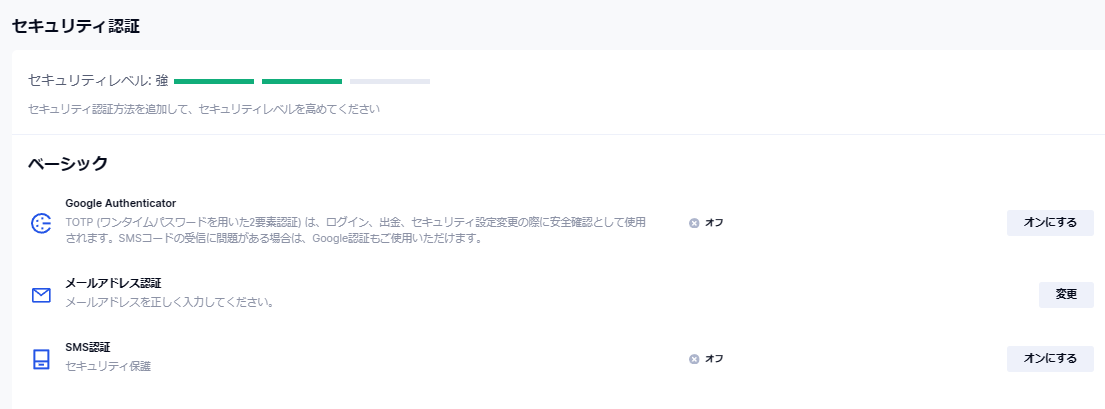Click the gray unfilled security level bar

pyautogui.click(x=390, y=81)
